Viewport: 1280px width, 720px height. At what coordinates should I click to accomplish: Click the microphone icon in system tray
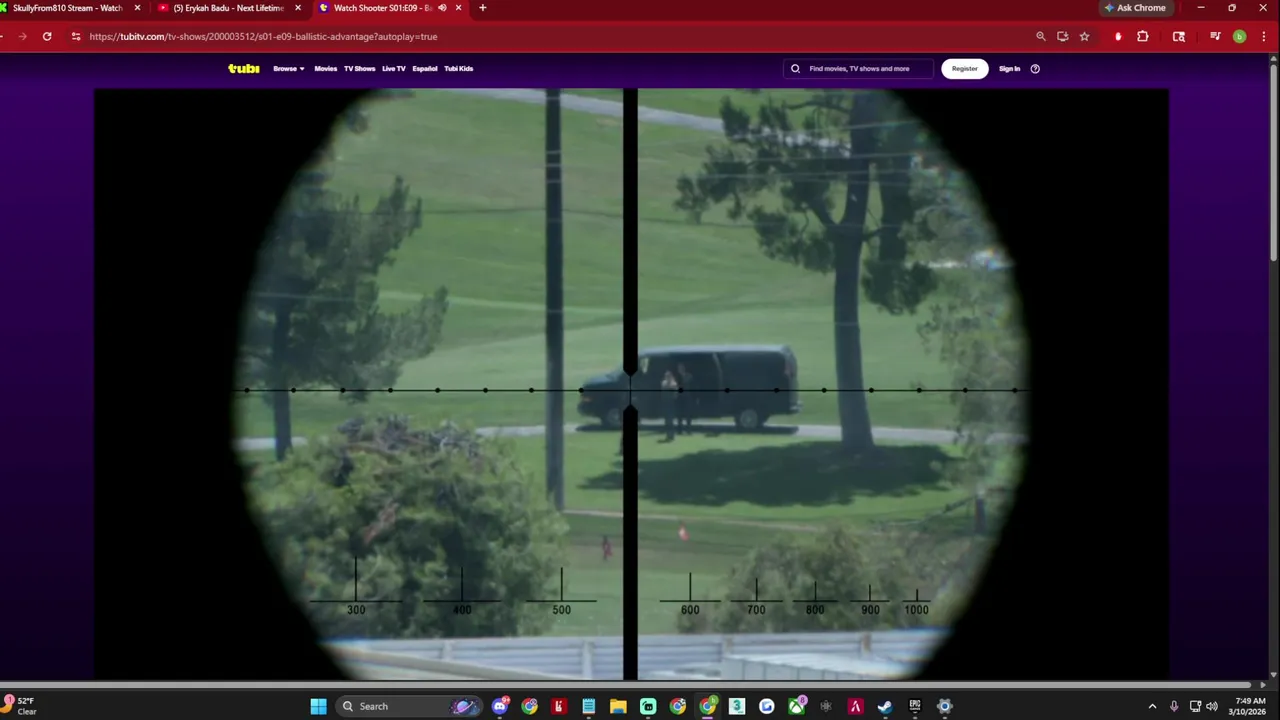point(1174,706)
